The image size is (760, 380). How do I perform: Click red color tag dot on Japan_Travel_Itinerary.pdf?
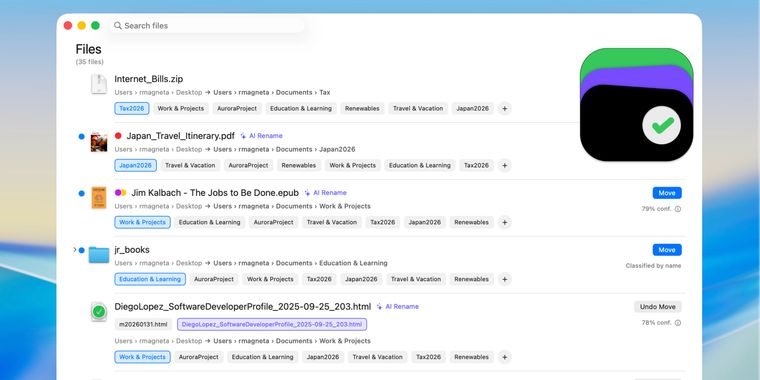118,136
